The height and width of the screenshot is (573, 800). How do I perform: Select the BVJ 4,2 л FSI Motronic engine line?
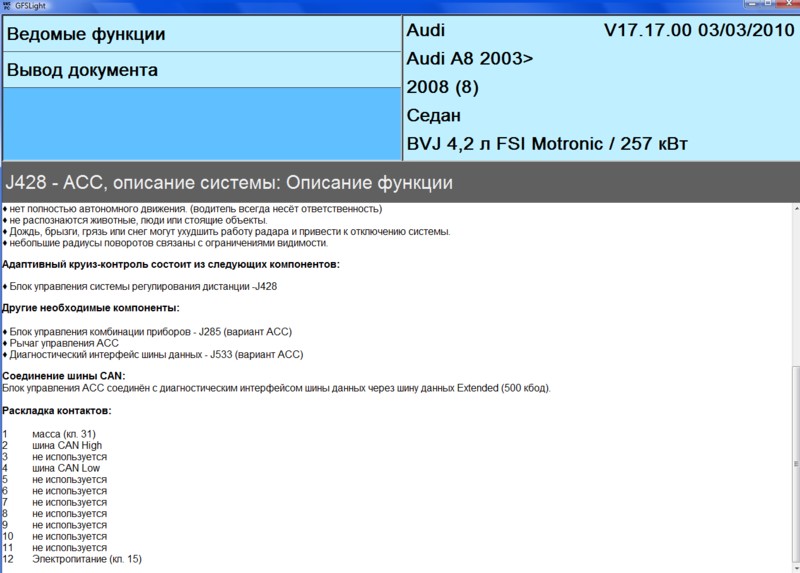point(547,144)
